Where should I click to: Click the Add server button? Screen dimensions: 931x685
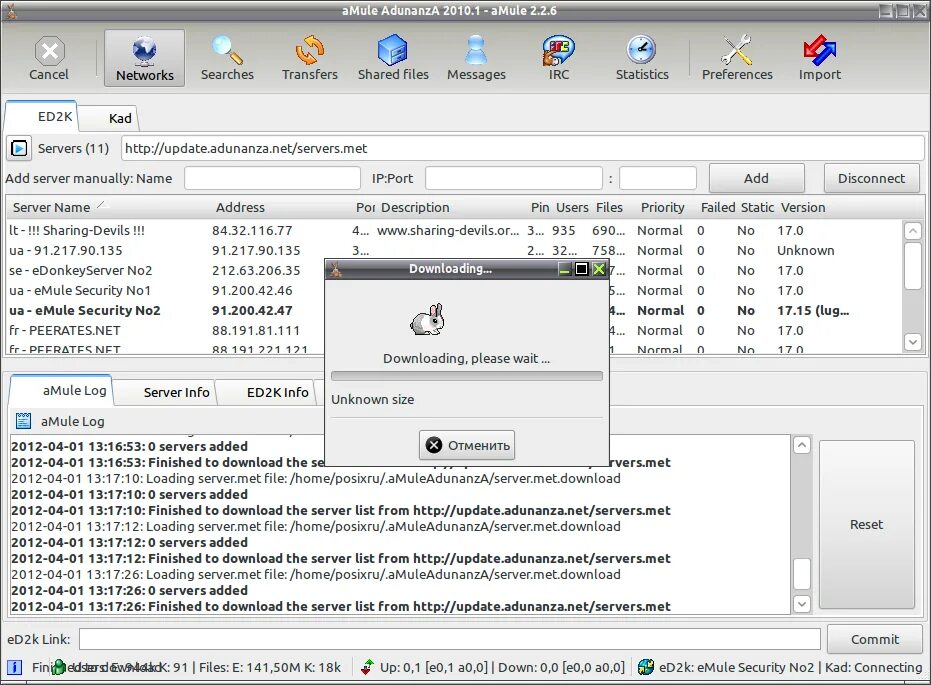pyautogui.click(x=756, y=178)
